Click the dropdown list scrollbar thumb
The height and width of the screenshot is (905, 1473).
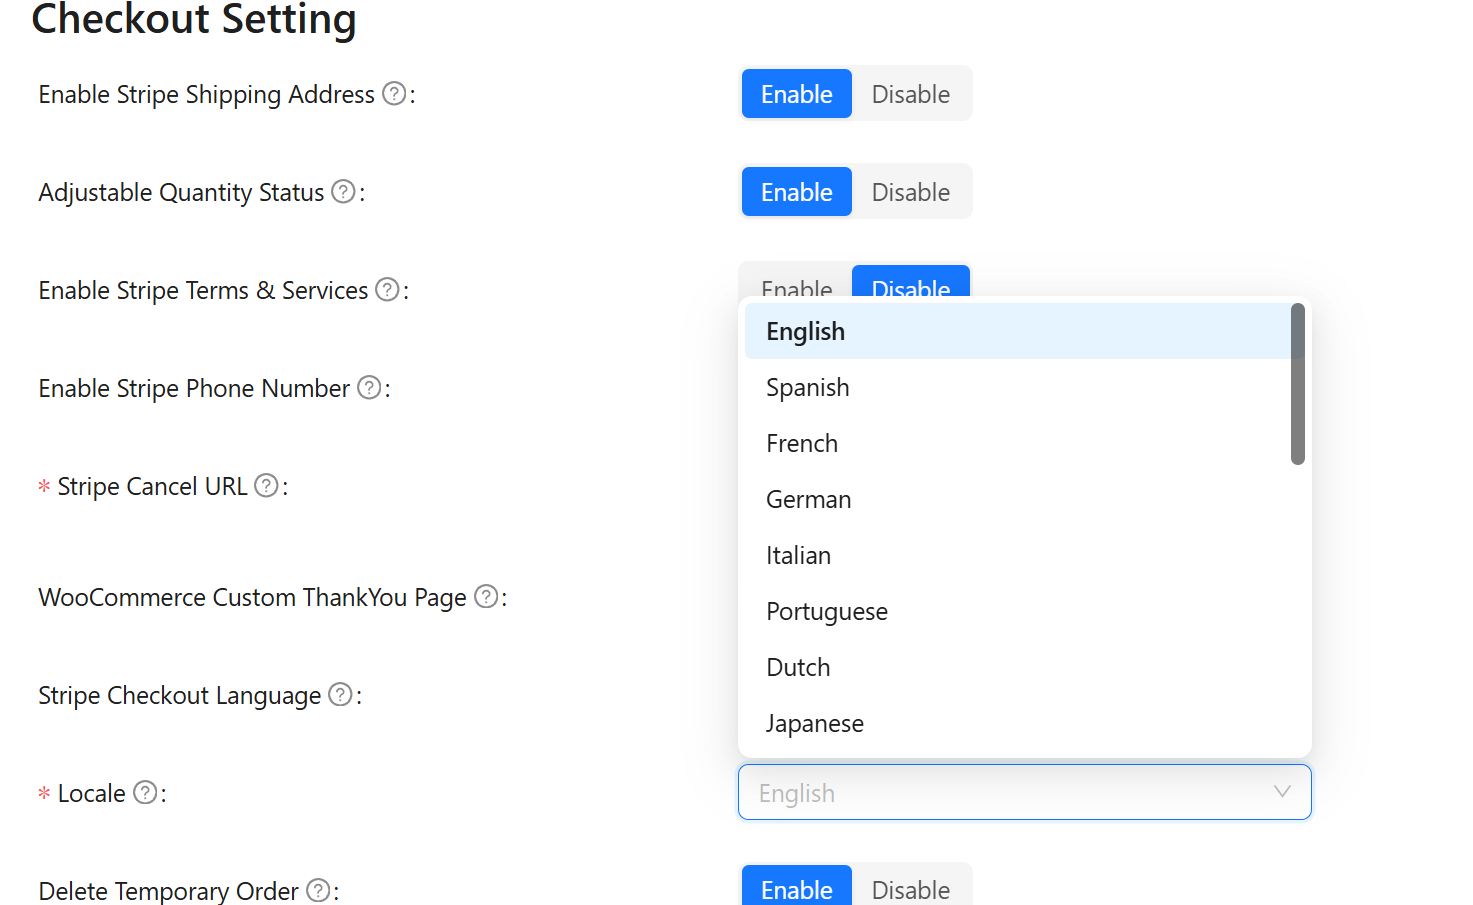tap(1298, 384)
